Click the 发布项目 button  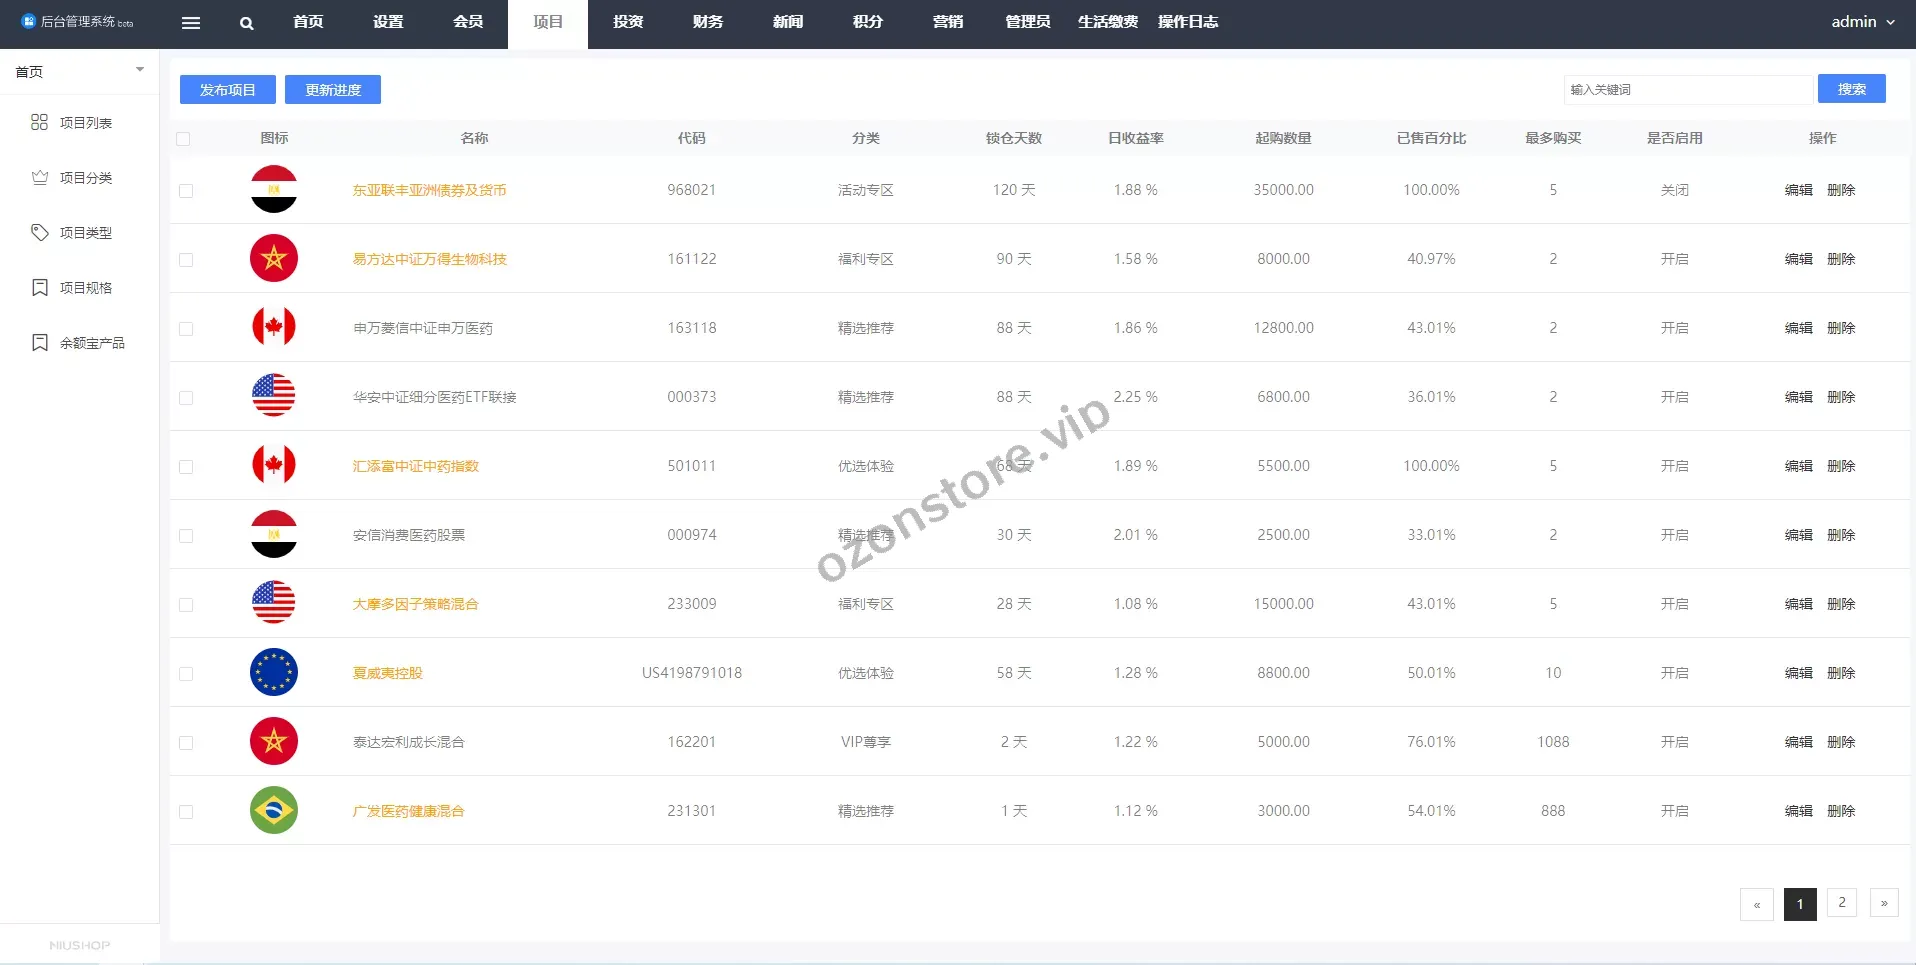[228, 90]
